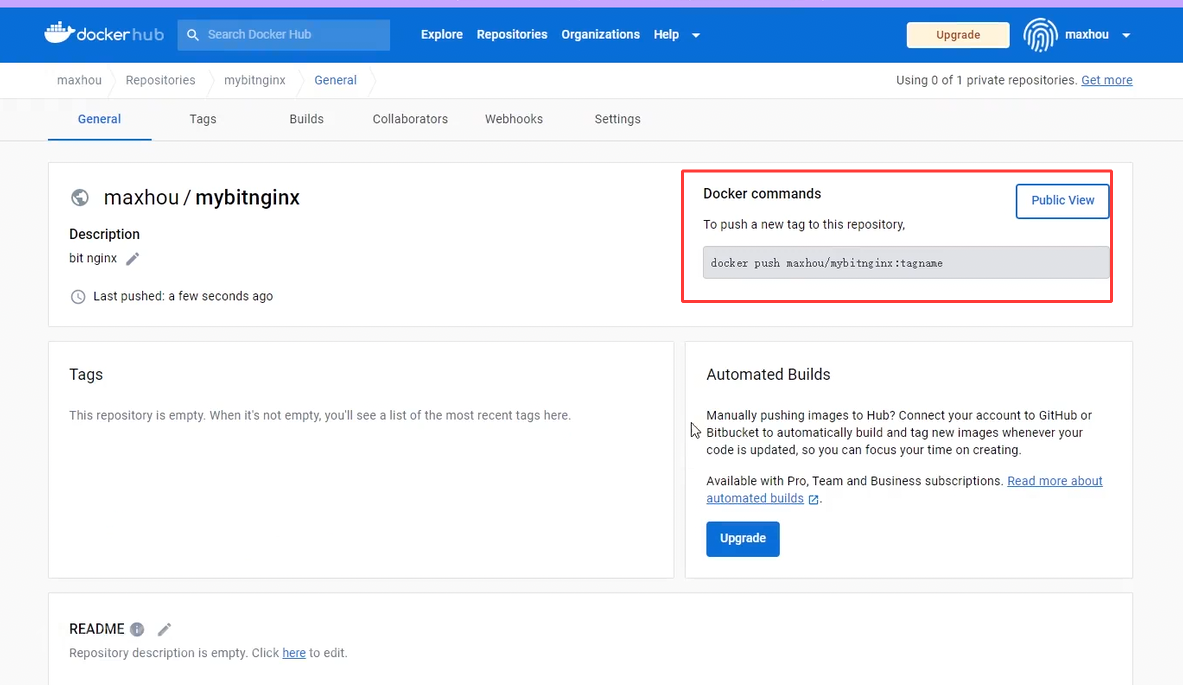Switch to the Collaborators tab
Viewport: 1183px width, 685px height.
pos(410,119)
